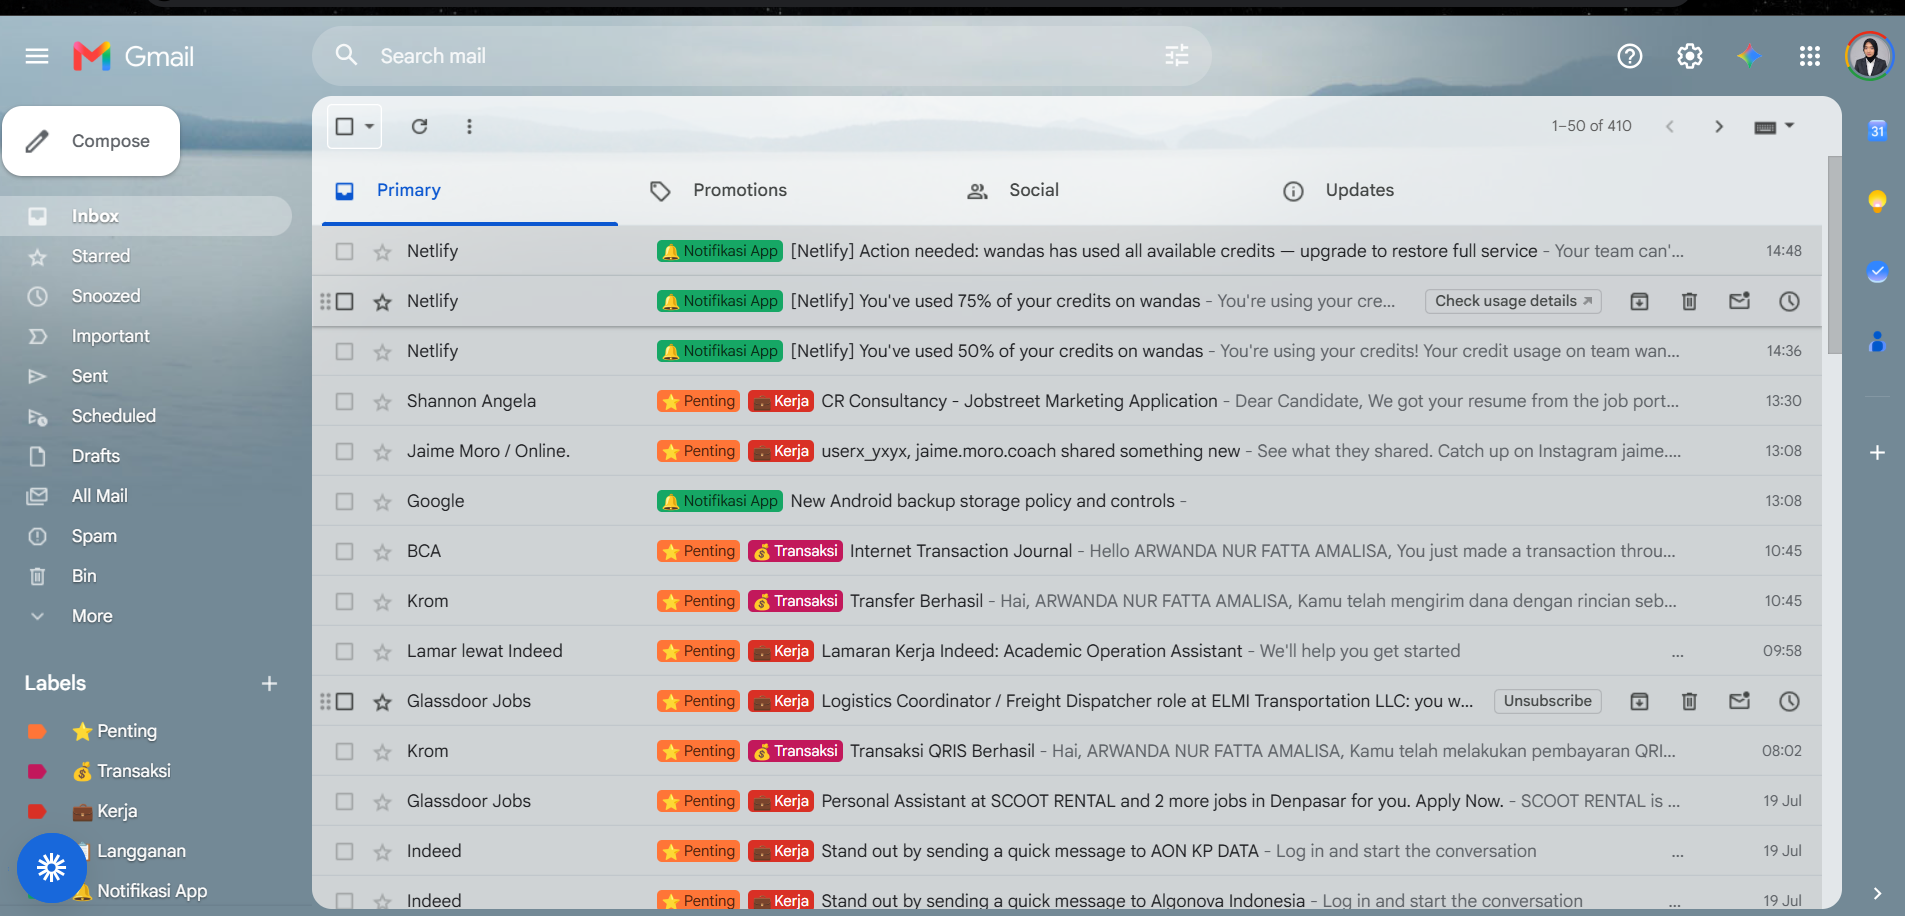
Task: Open the More options three-dot menu
Action: click(469, 126)
